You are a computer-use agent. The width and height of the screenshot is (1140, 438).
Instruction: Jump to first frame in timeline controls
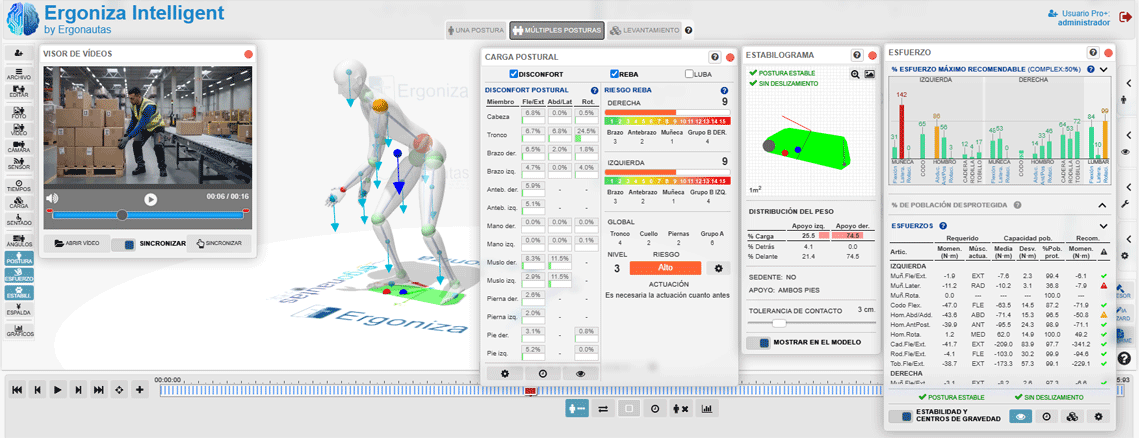click(x=17, y=390)
